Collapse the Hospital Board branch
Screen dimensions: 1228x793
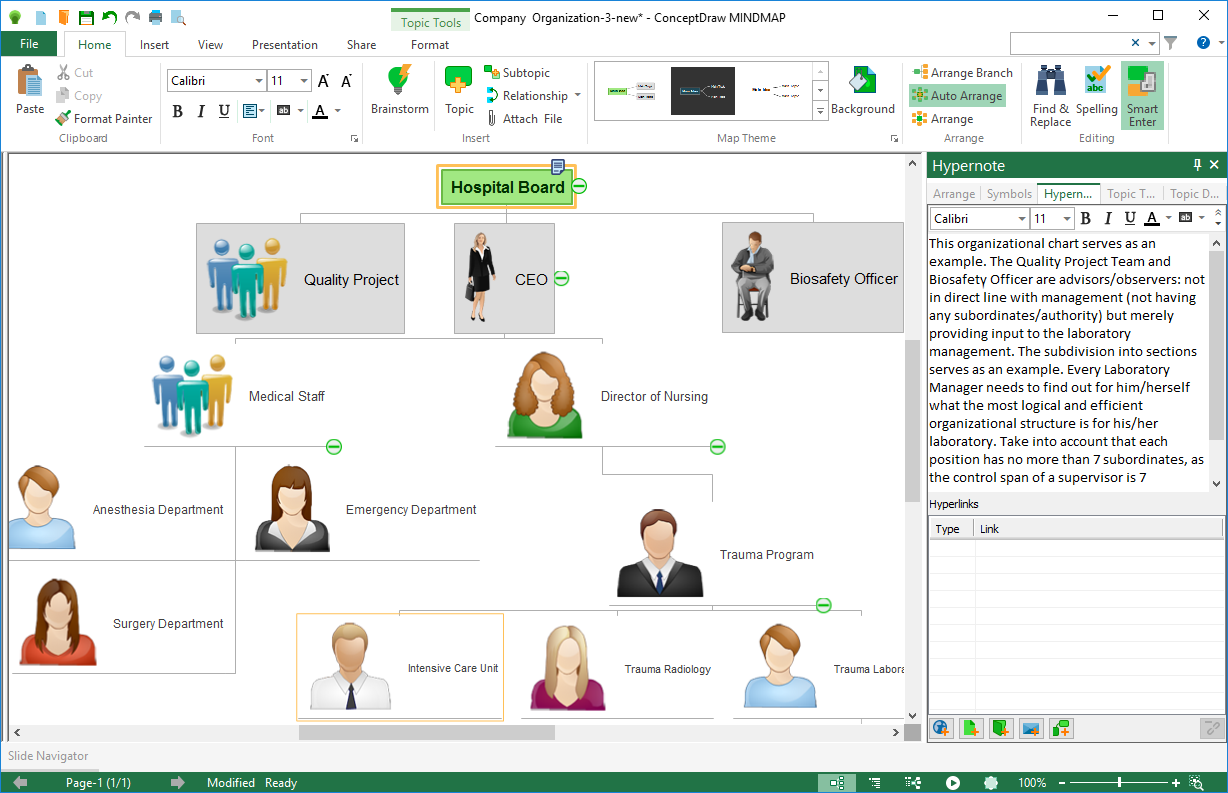pos(579,186)
